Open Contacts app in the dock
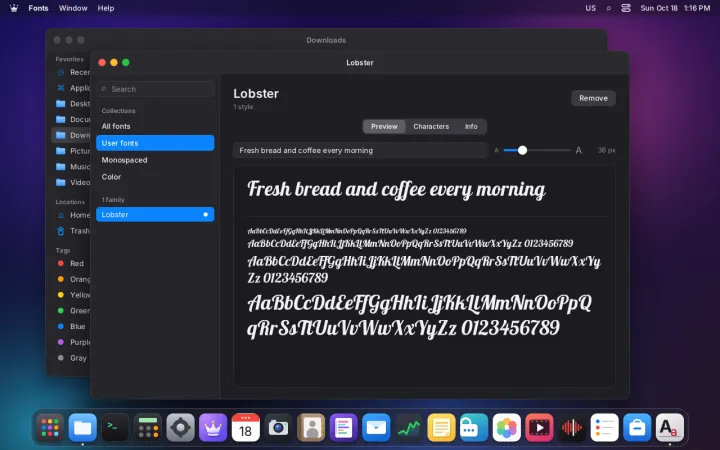The width and height of the screenshot is (720, 450). pyautogui.click(x=311, y=428)
